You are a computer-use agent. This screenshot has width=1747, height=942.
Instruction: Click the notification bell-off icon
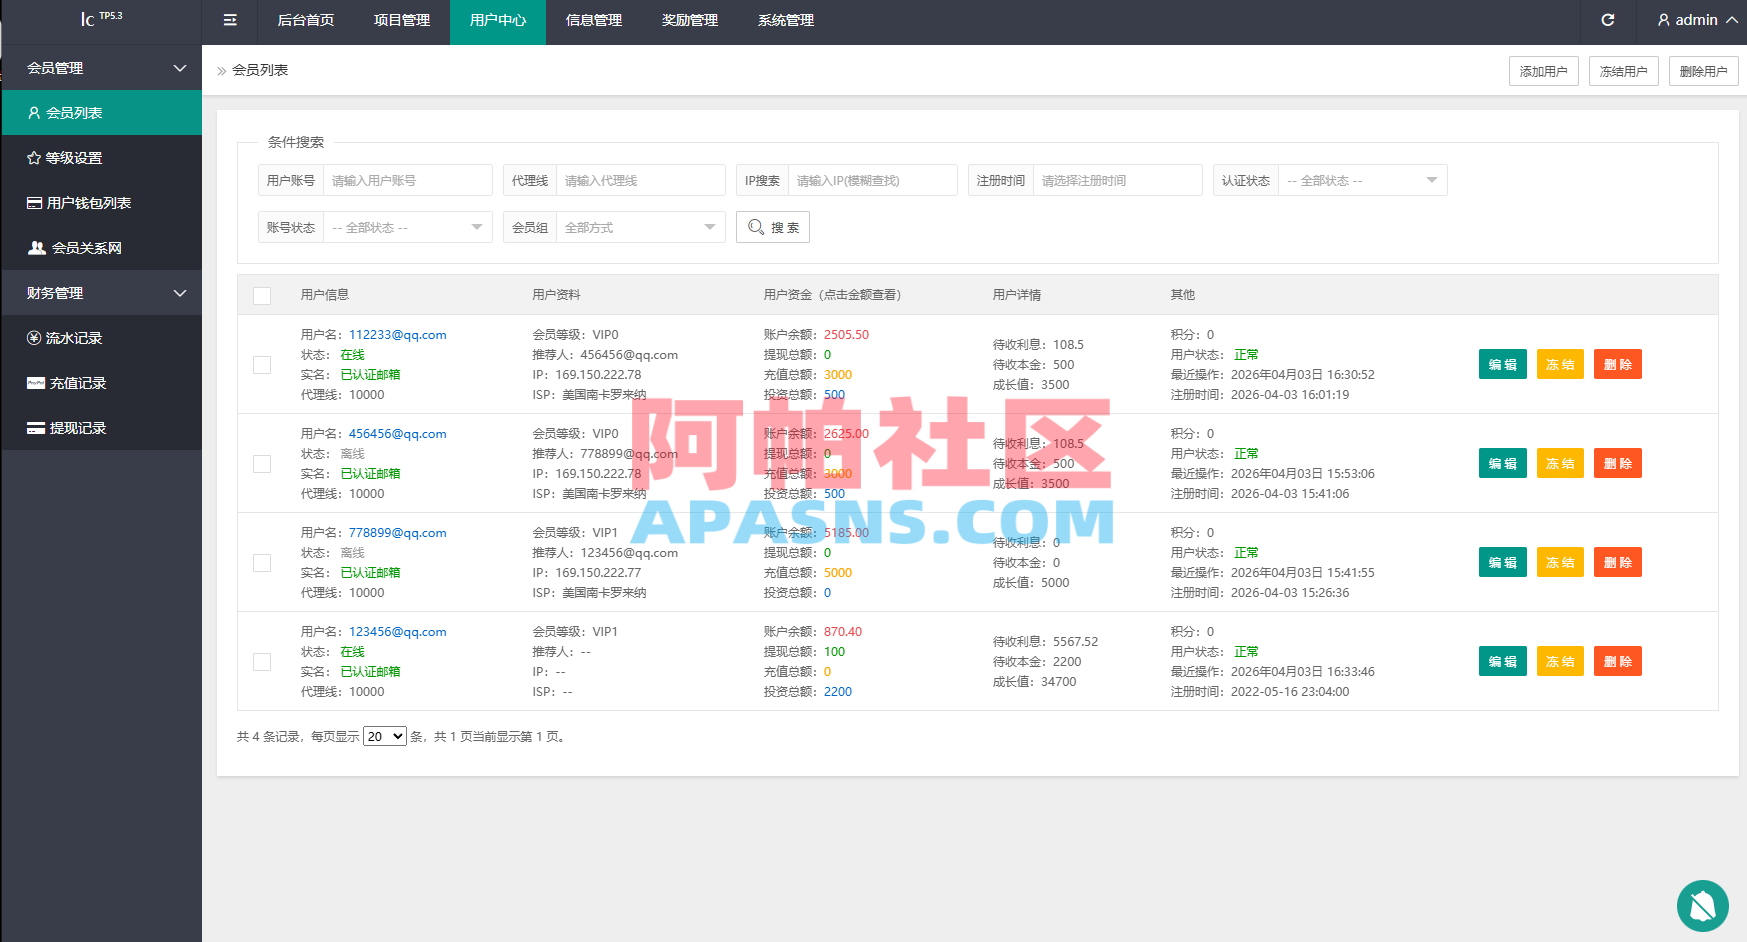pyautogui.click(x=1703, y=906)
